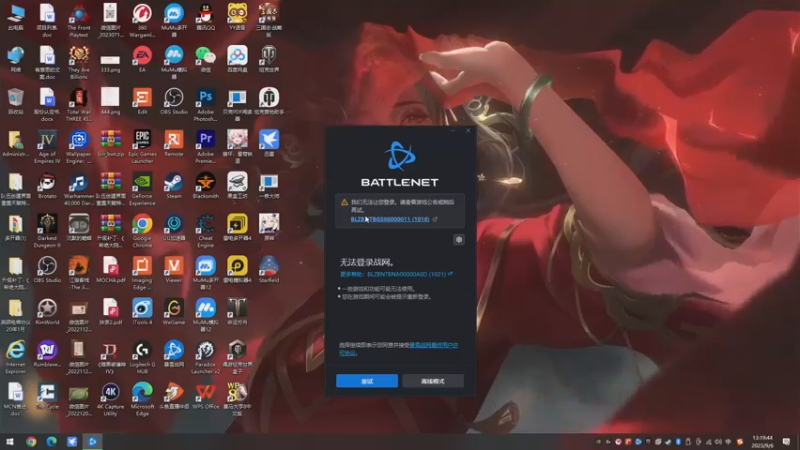
Task: Select the Blacksmith desktop icon
Action: [x=206, y=186]
